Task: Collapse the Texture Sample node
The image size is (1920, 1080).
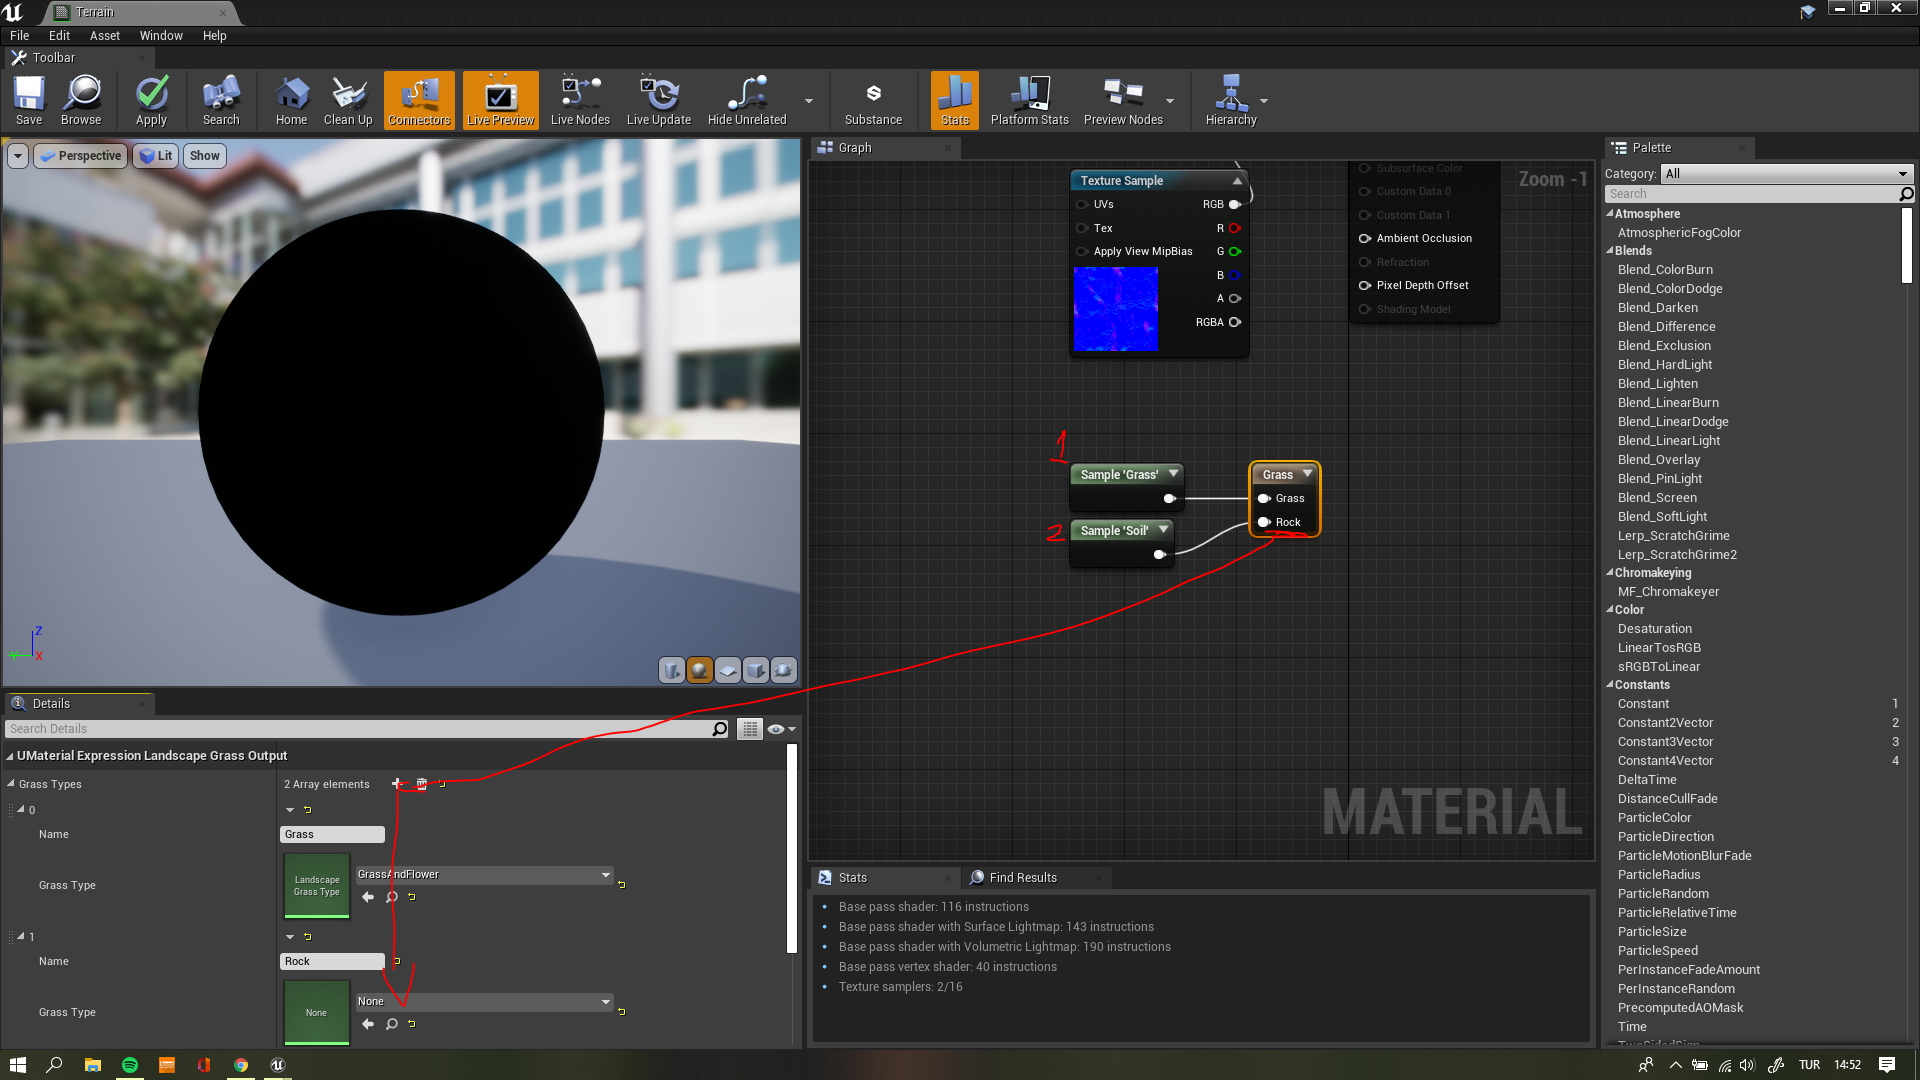Action: coord(1237,181)
